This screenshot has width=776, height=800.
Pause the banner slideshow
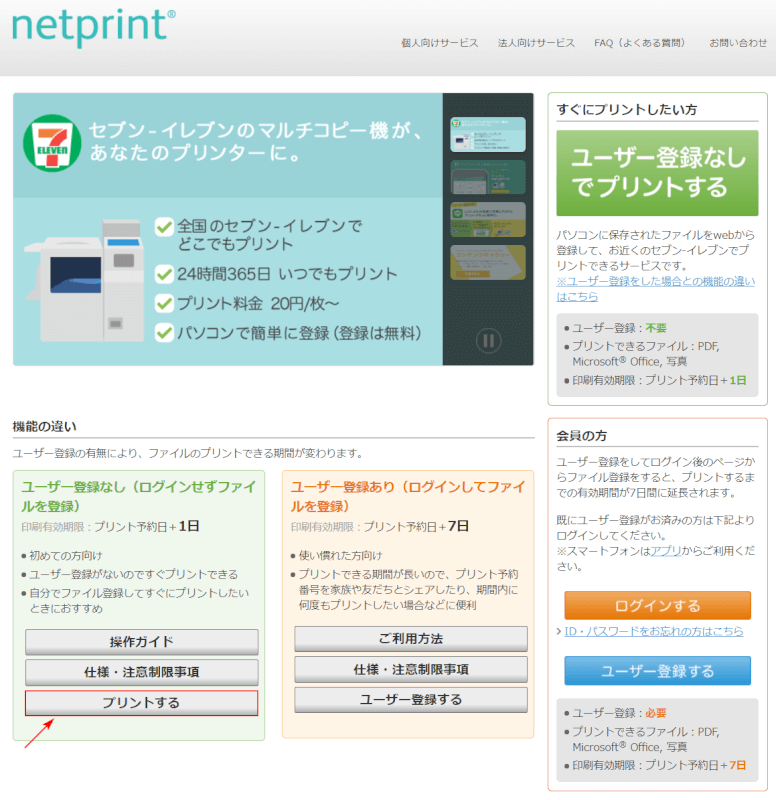click(x=488, y=341)
